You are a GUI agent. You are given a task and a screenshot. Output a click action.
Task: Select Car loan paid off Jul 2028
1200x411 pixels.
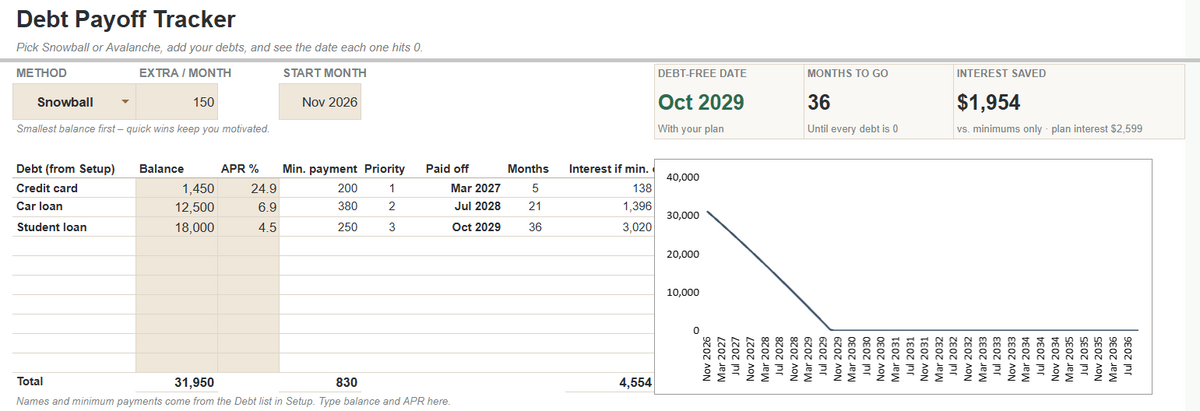478,206
